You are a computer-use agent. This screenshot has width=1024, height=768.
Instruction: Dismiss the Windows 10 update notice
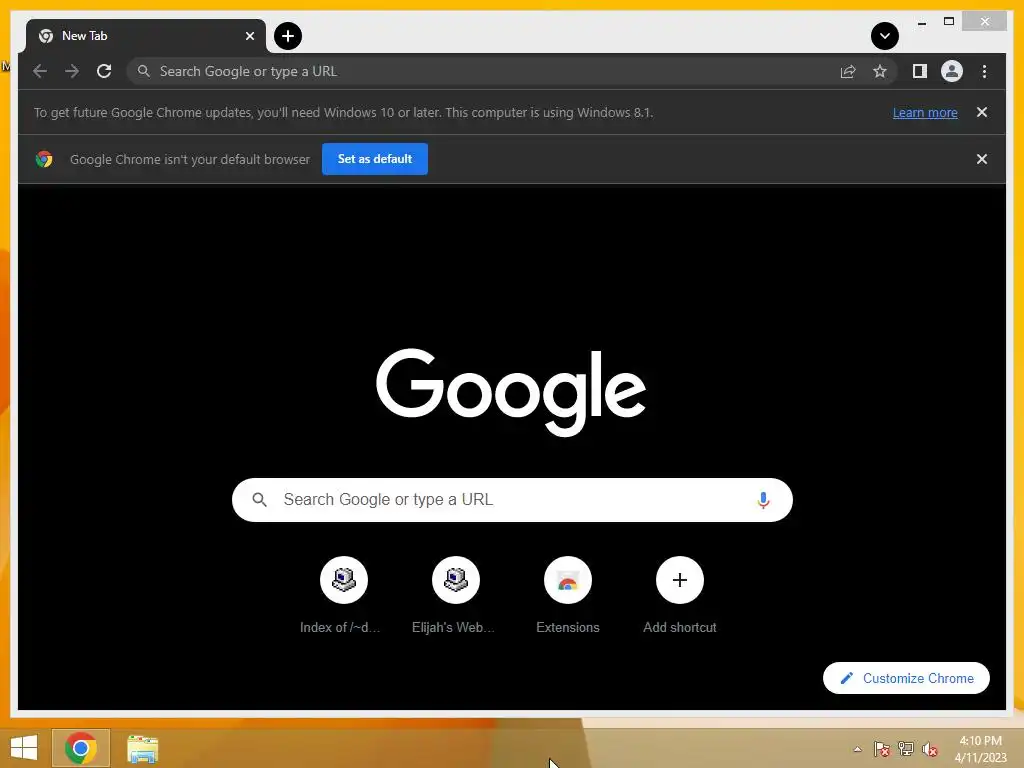pyautogui.click(x=982, y=112)
